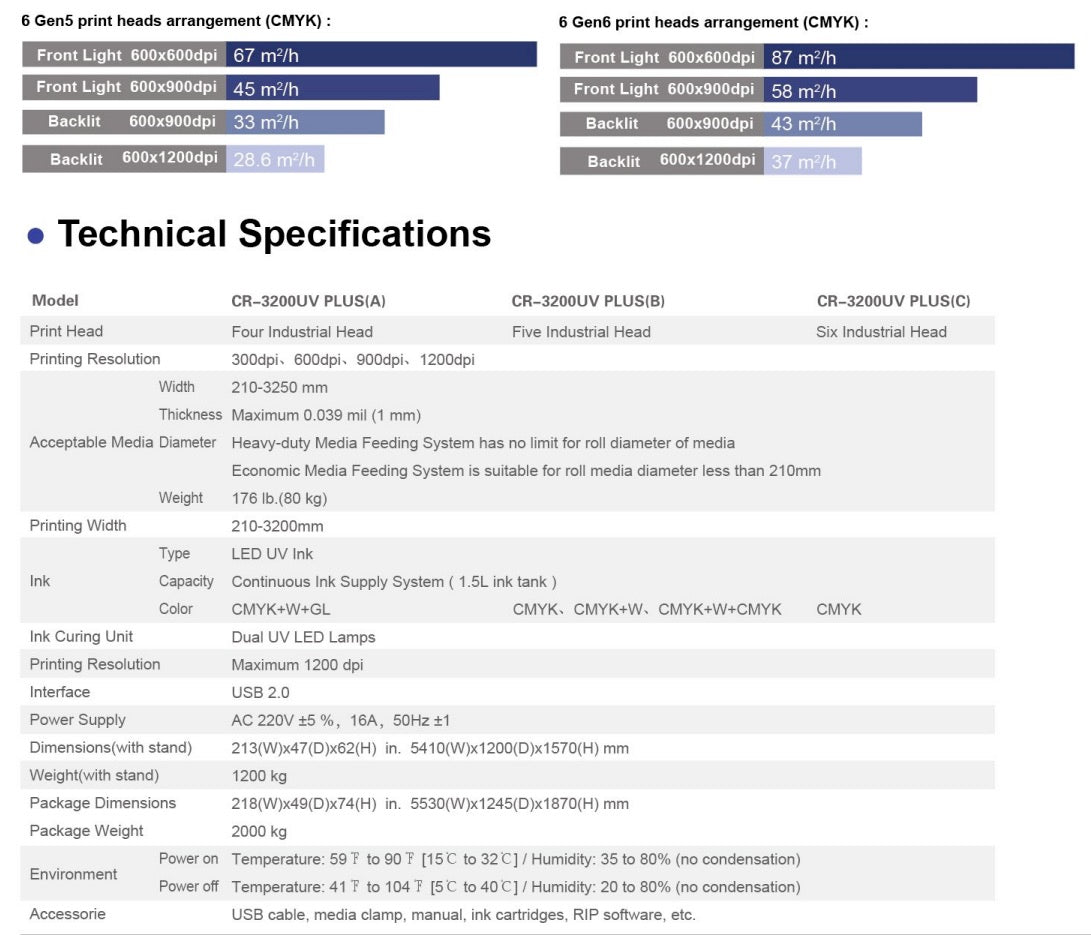Click the blue bullet beside Technical Specifications
The width and height of the screenshot is (1091, 935).
[x=36, y=236]
